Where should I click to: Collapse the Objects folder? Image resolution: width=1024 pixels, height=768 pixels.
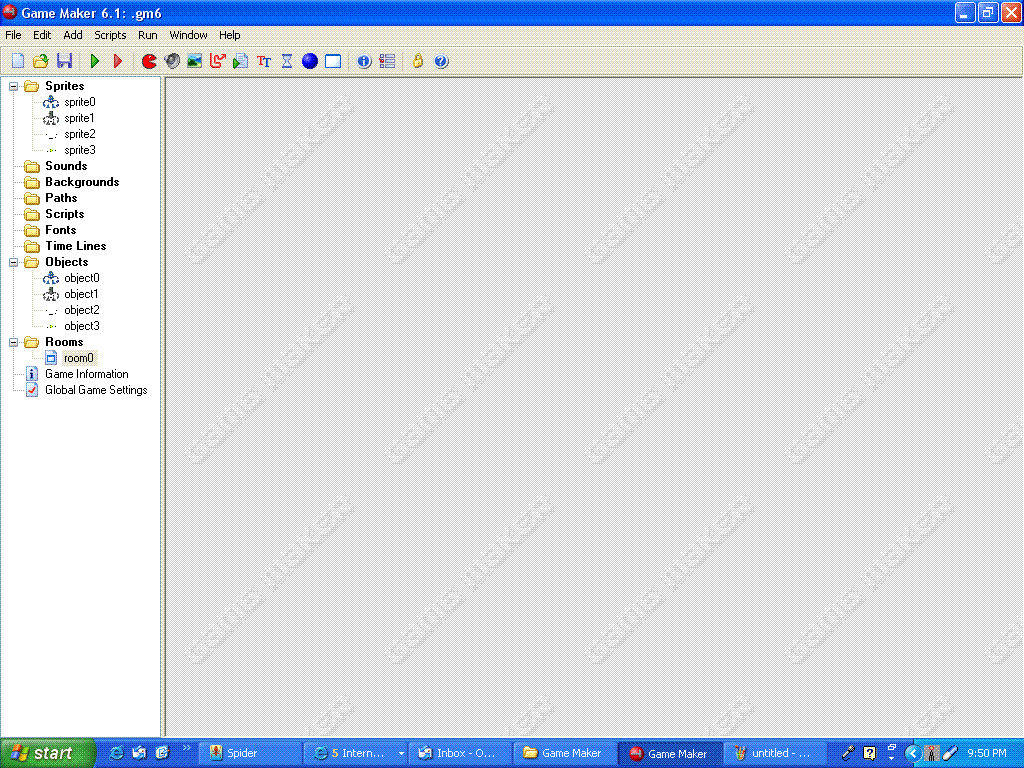tap(13, 263)
